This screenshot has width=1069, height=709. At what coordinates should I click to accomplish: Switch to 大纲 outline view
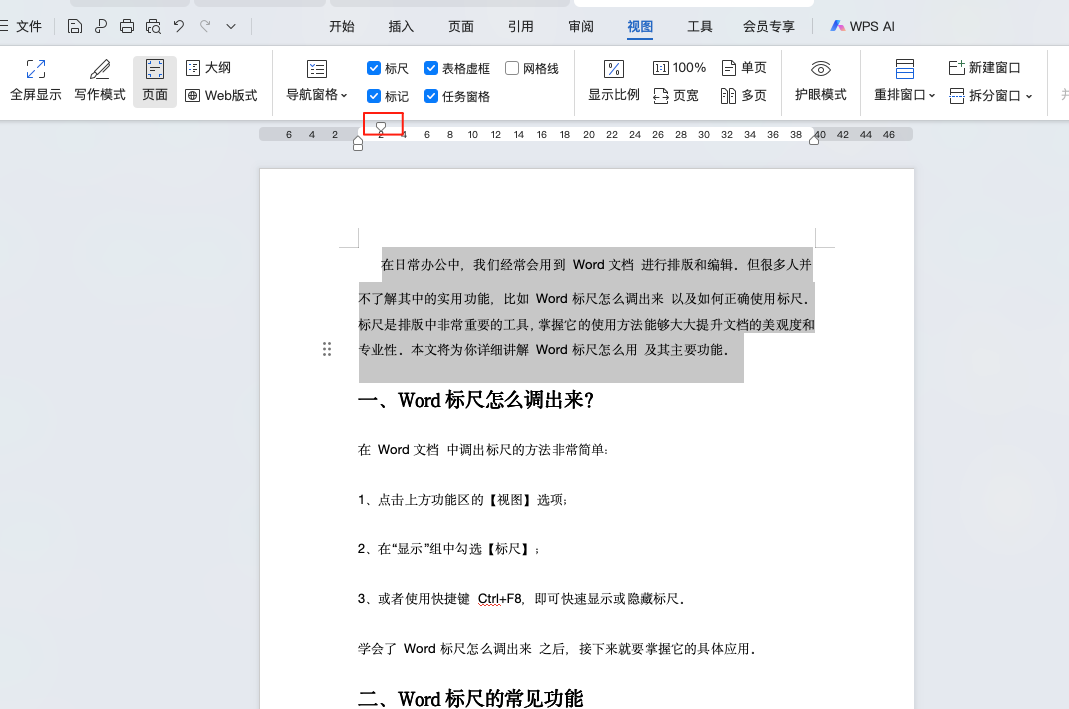click(x=208, y=67)
